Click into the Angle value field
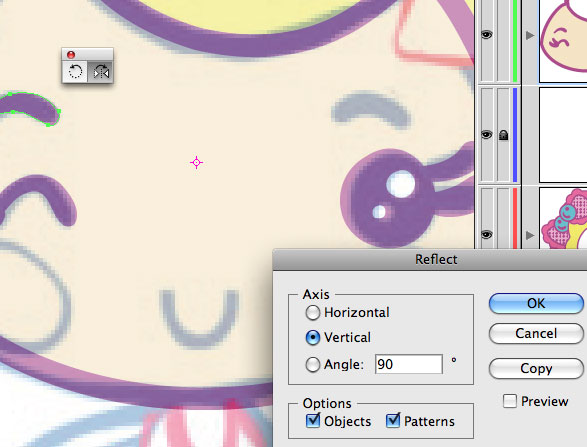 pyautogui.click(x=409, y=364)
